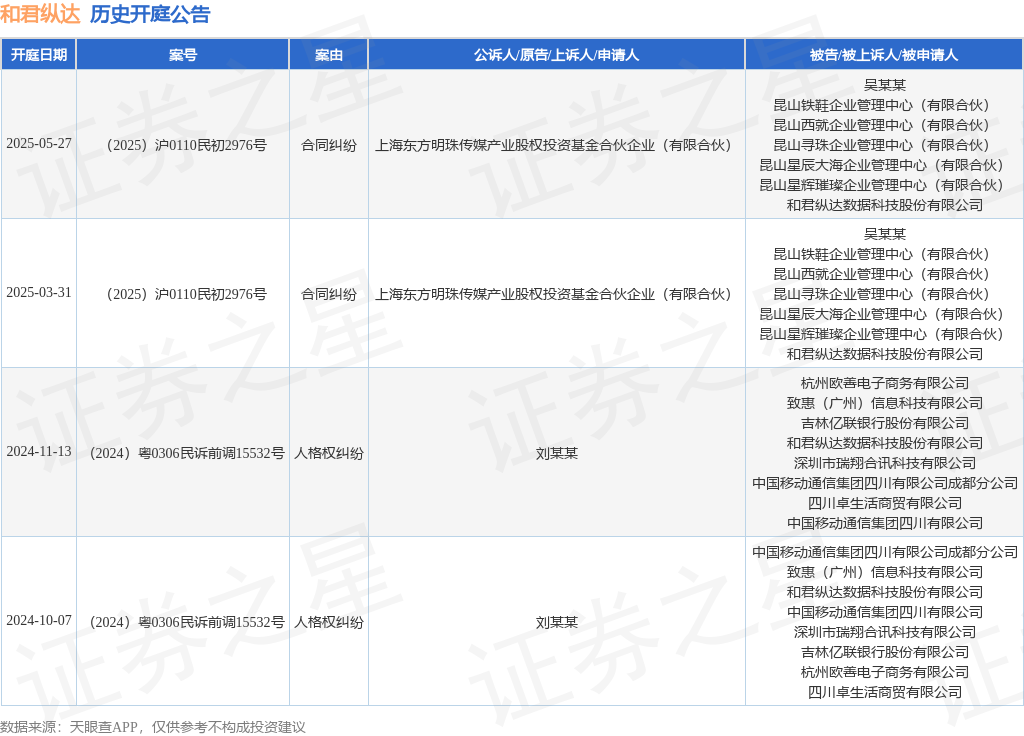Screen dimensions: 1024x736
Task: Click "和君纵达数据科技股份有限公司" in the 2024-11-13 row
Action: coord(884,443)
